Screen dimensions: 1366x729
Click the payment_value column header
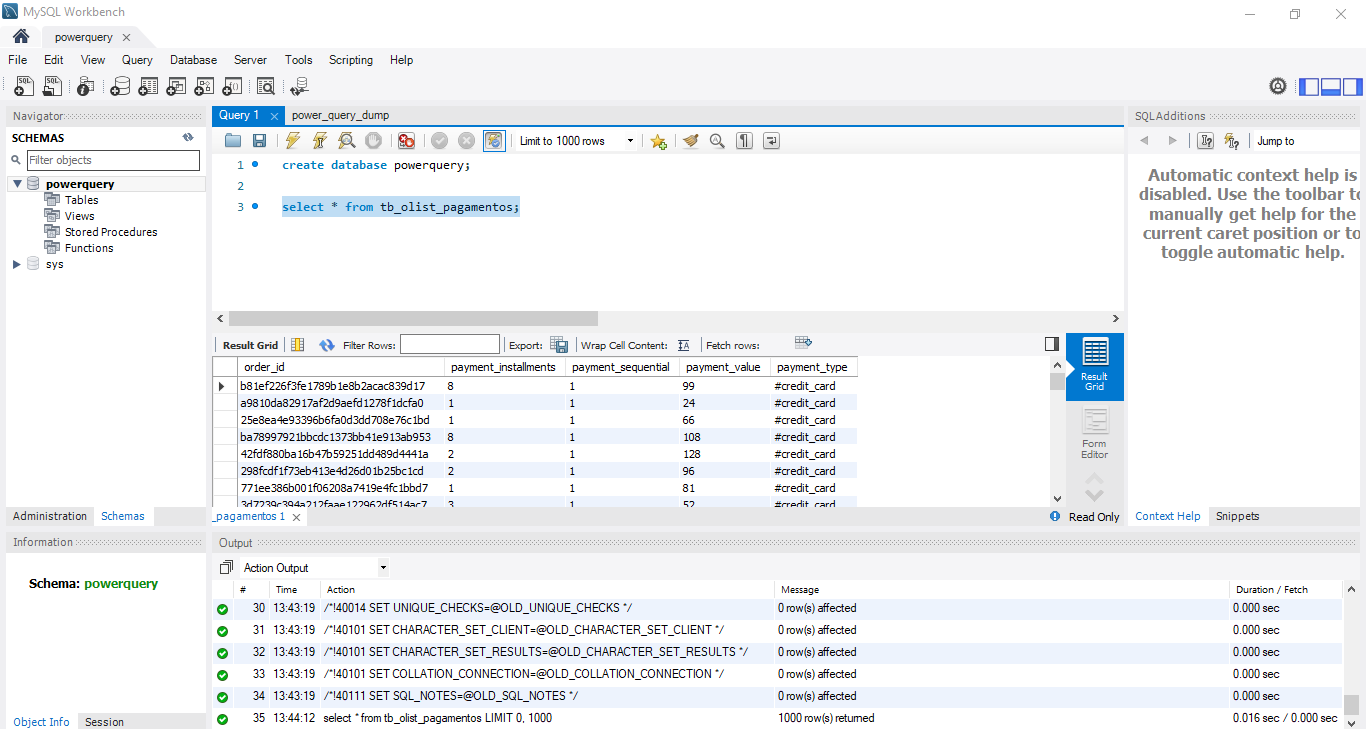(x=724, y=367)
